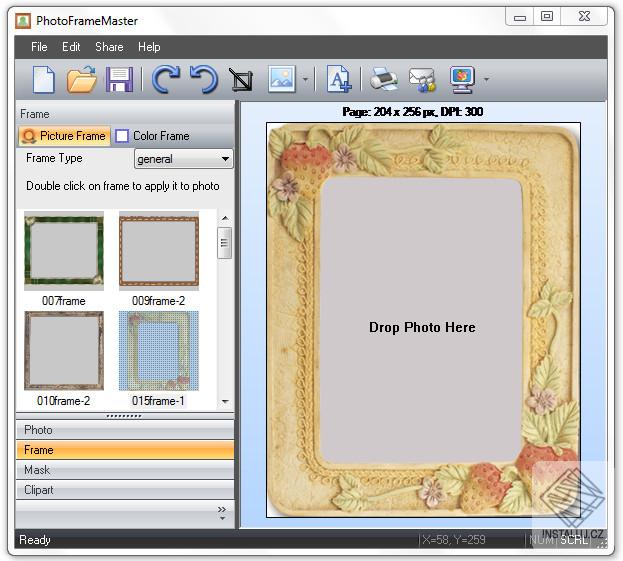Open a file with folder icon
Image resolution: width=623 pixels, height=561 pixels.
pyautogui.click(x=81, y=79)
